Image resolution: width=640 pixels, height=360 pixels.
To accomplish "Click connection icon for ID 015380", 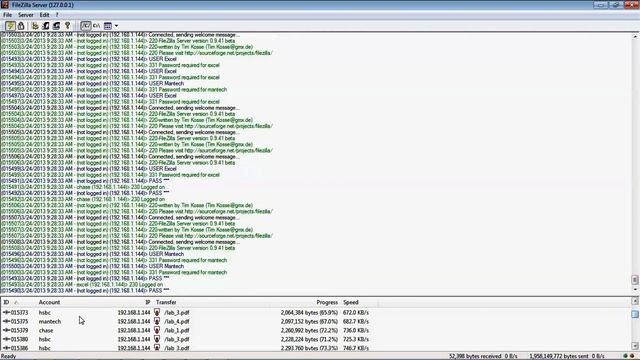I will click(x=6, y=339).
